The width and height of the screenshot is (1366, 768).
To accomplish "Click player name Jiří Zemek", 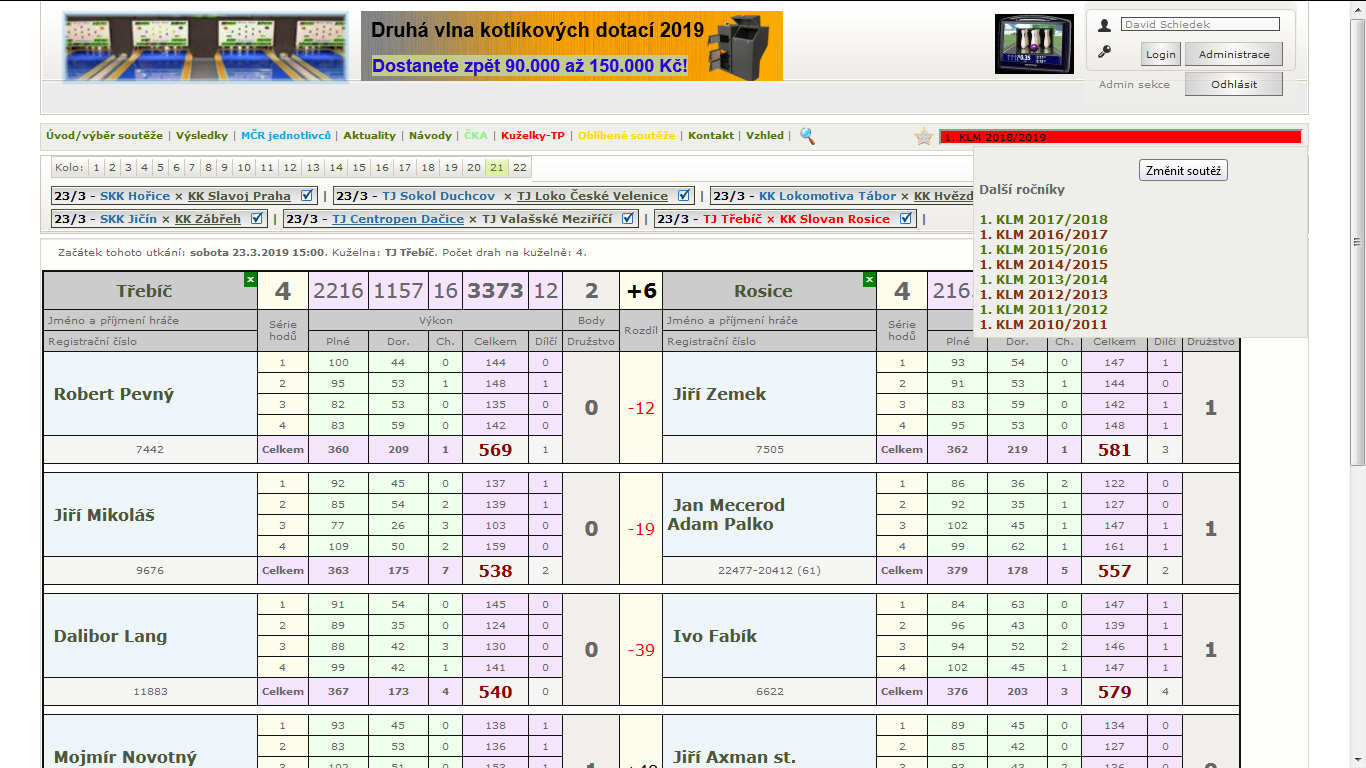I will click(x=720, y=394).
